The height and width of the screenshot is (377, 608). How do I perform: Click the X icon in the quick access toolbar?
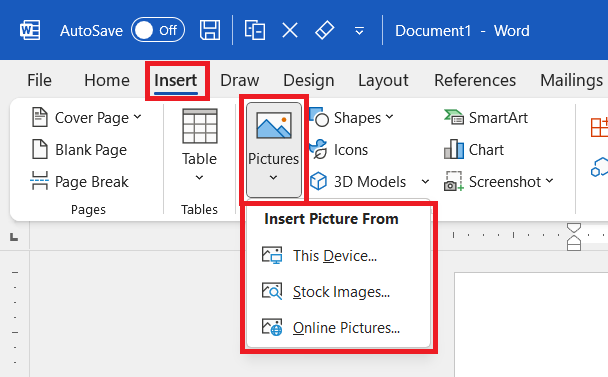(290, 30)
